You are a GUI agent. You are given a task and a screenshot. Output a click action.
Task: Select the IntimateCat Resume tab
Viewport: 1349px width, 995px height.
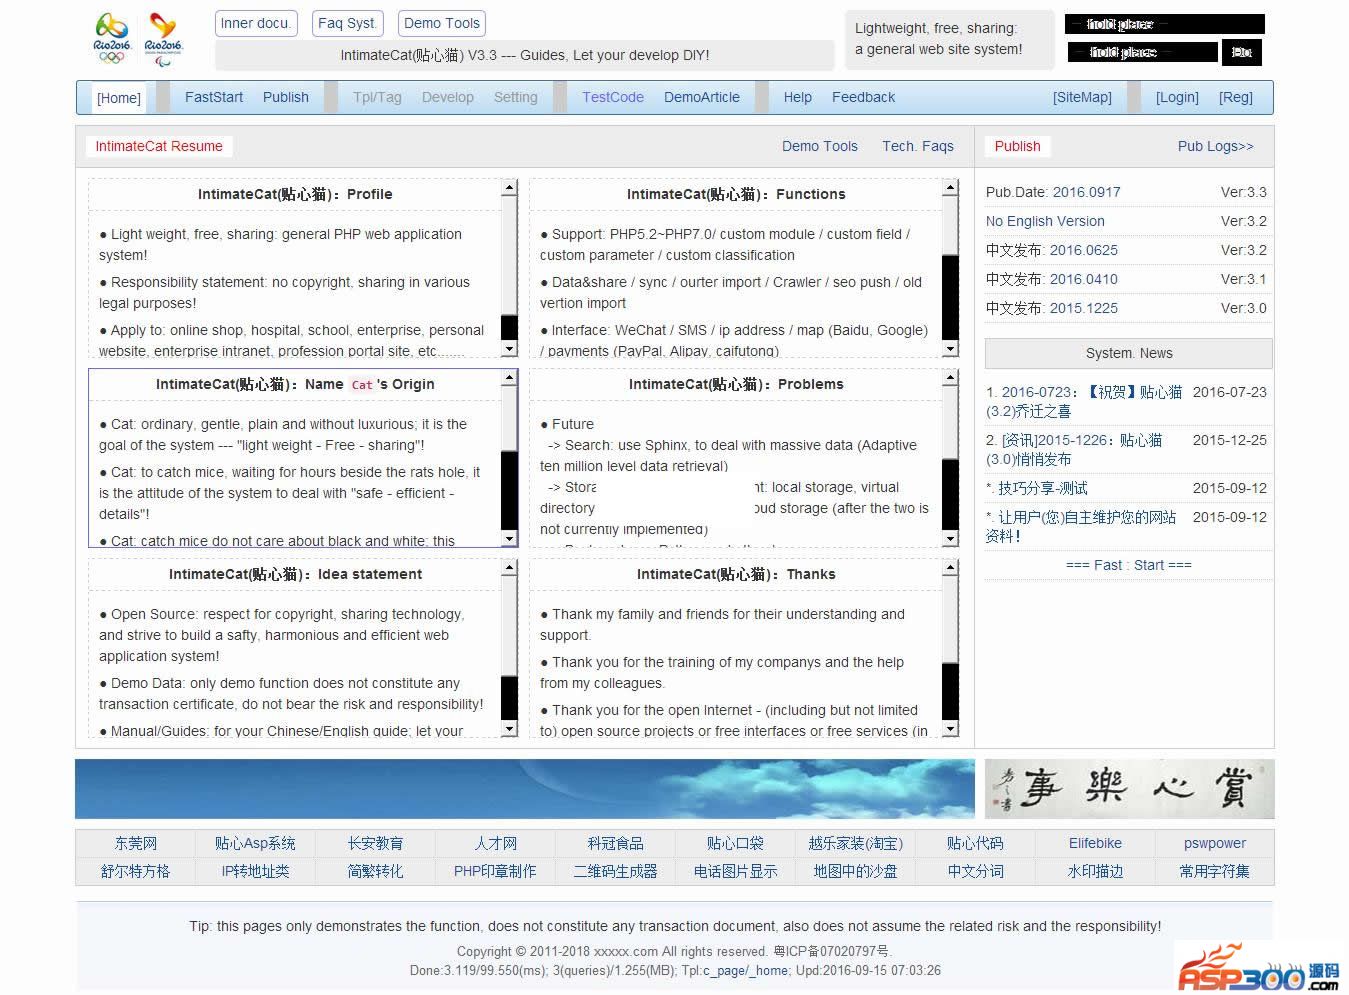pyautogui.click(x=159, y=146)
